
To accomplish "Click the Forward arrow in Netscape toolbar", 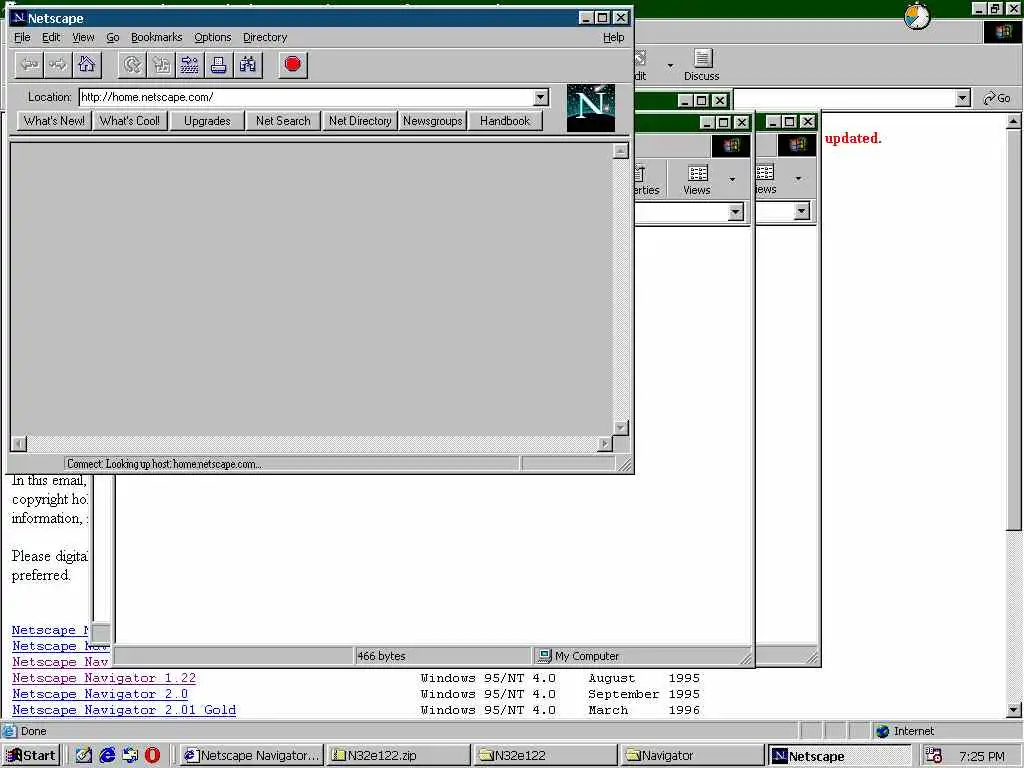I will (57, 65).
